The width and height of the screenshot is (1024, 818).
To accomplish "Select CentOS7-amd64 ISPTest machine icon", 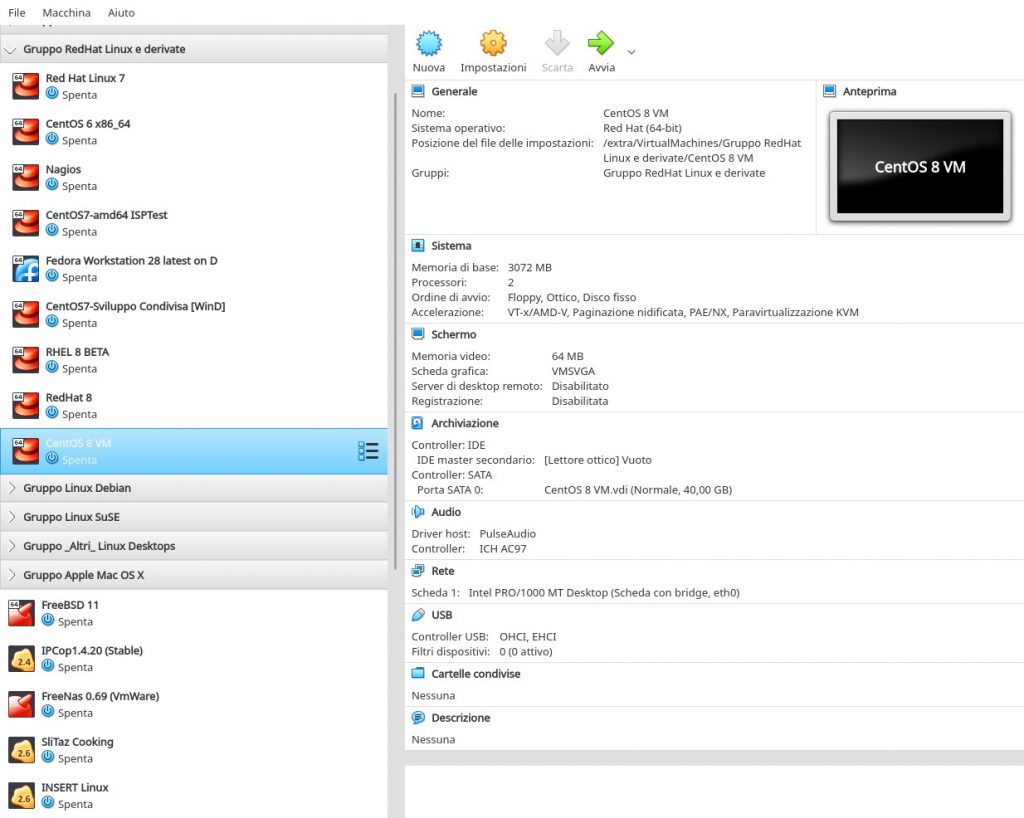I will point(25,223).
